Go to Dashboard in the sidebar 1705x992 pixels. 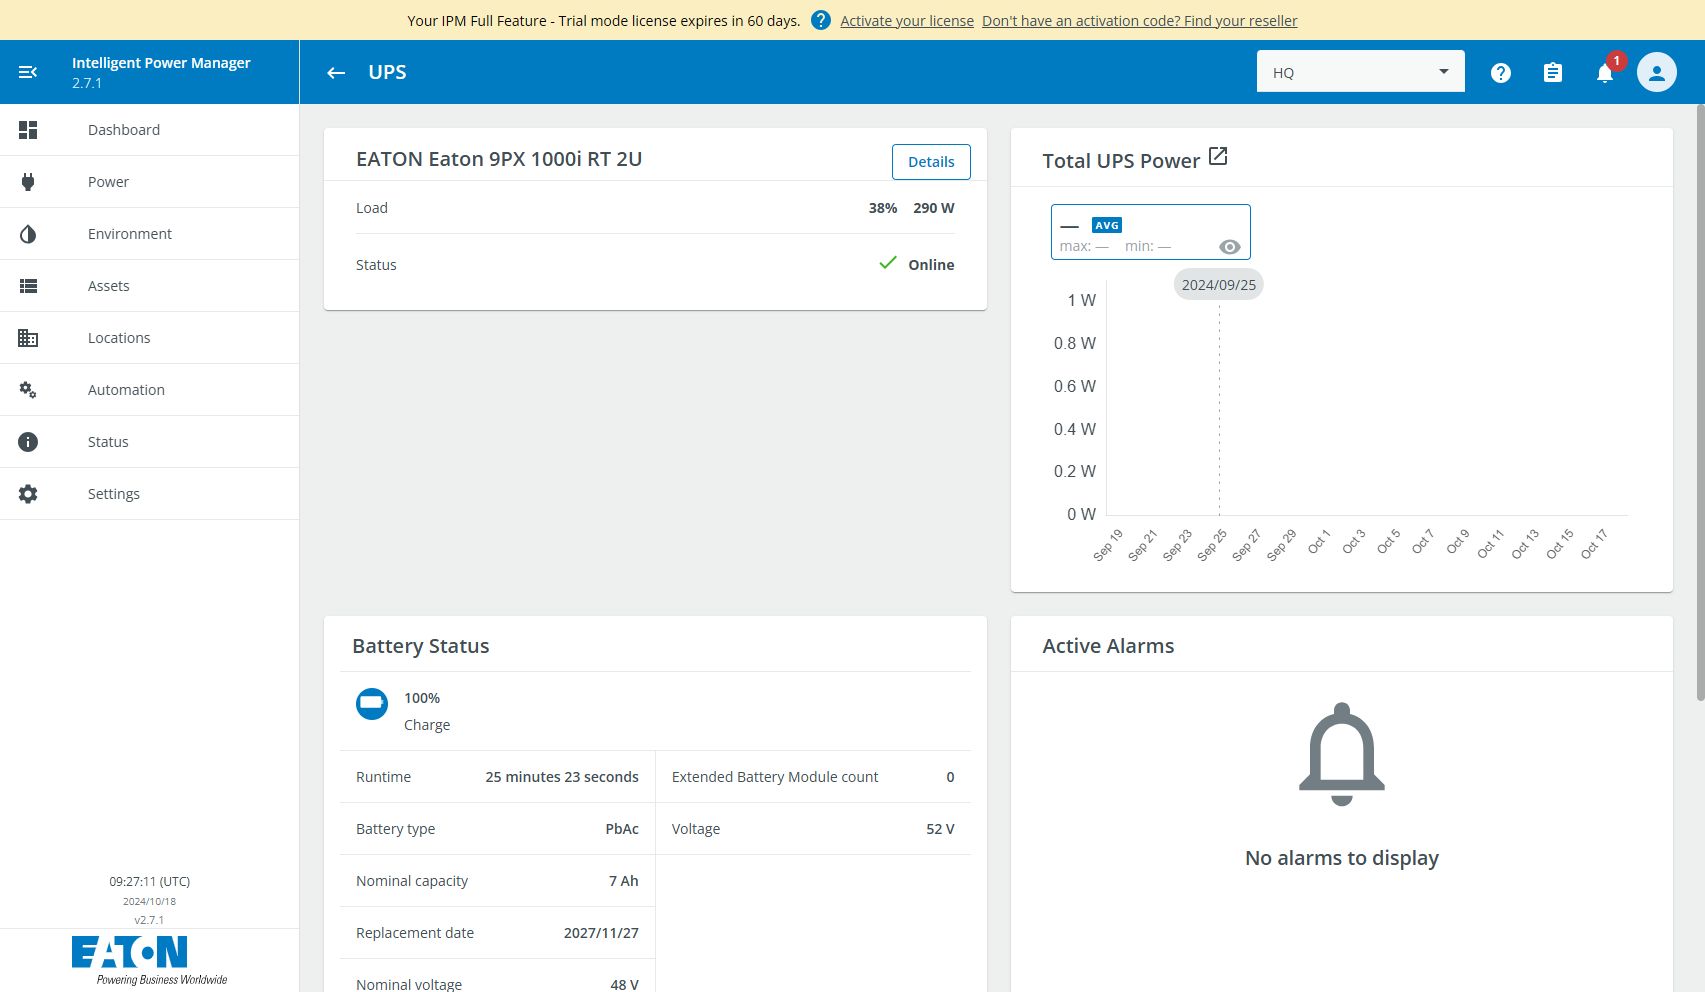pyautogui.click(x=124, y=130)
